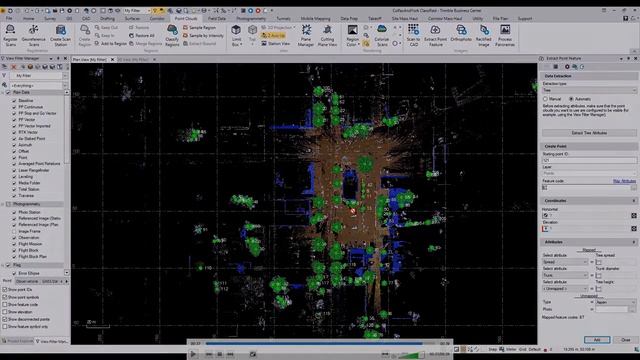The height and width of the screenshot is (360, 640).
Task: Toggle the Show point IDs checkbox
Action: click(x=5, y=290)
